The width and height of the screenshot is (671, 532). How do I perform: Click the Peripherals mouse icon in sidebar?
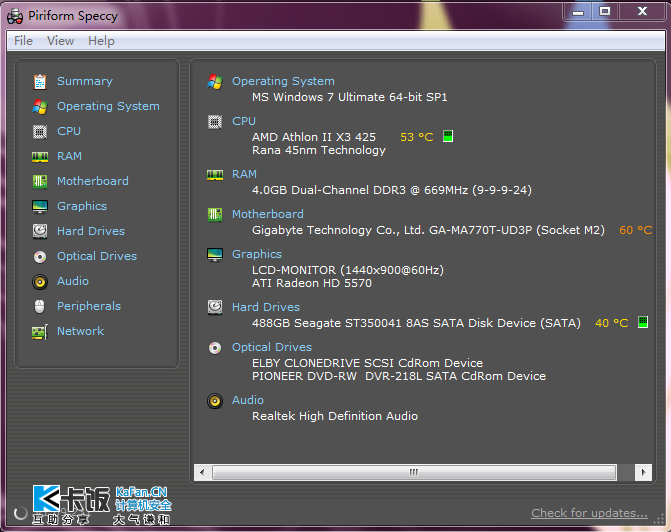[39, 306]
